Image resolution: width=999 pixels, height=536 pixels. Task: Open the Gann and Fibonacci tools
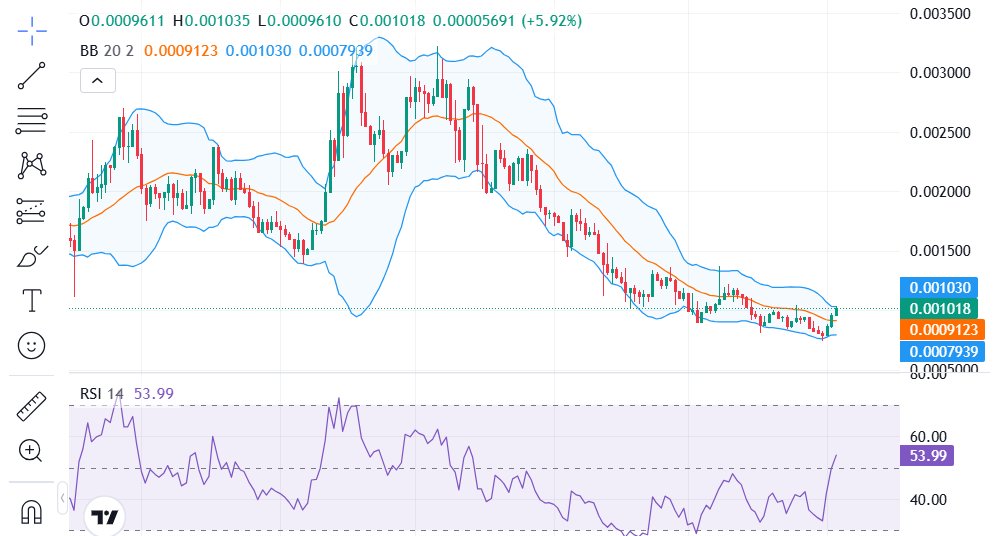pyautogui.click(x=32, y=121)
